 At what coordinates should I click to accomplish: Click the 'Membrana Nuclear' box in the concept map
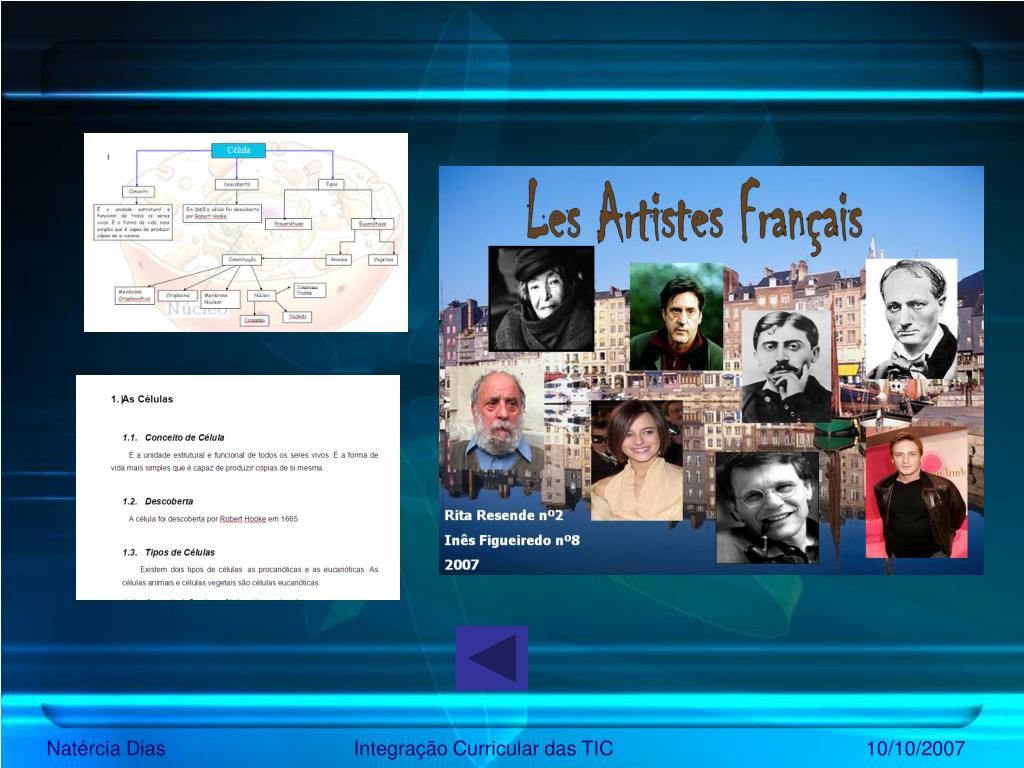pyautogui.click(x=220, y=299)
